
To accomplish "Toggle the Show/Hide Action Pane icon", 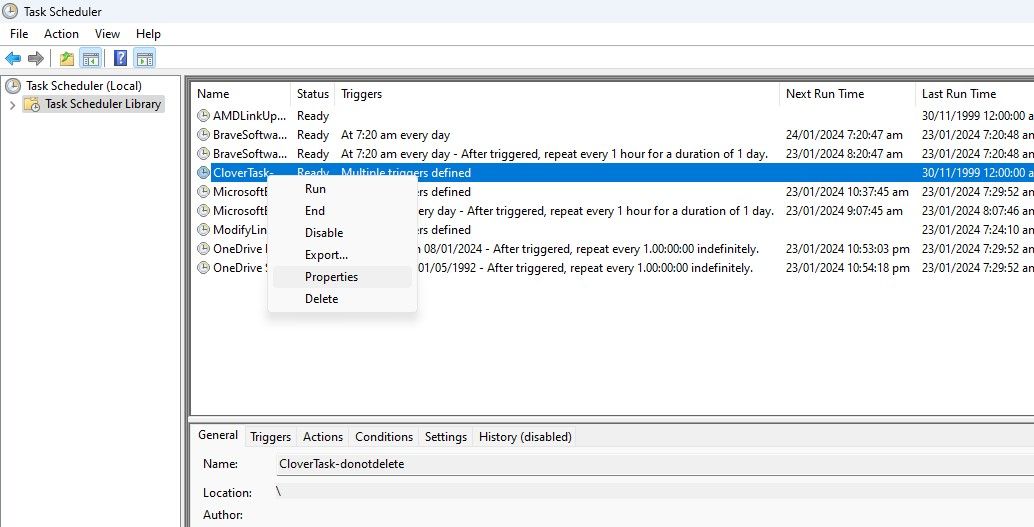I will click(145, 58).
